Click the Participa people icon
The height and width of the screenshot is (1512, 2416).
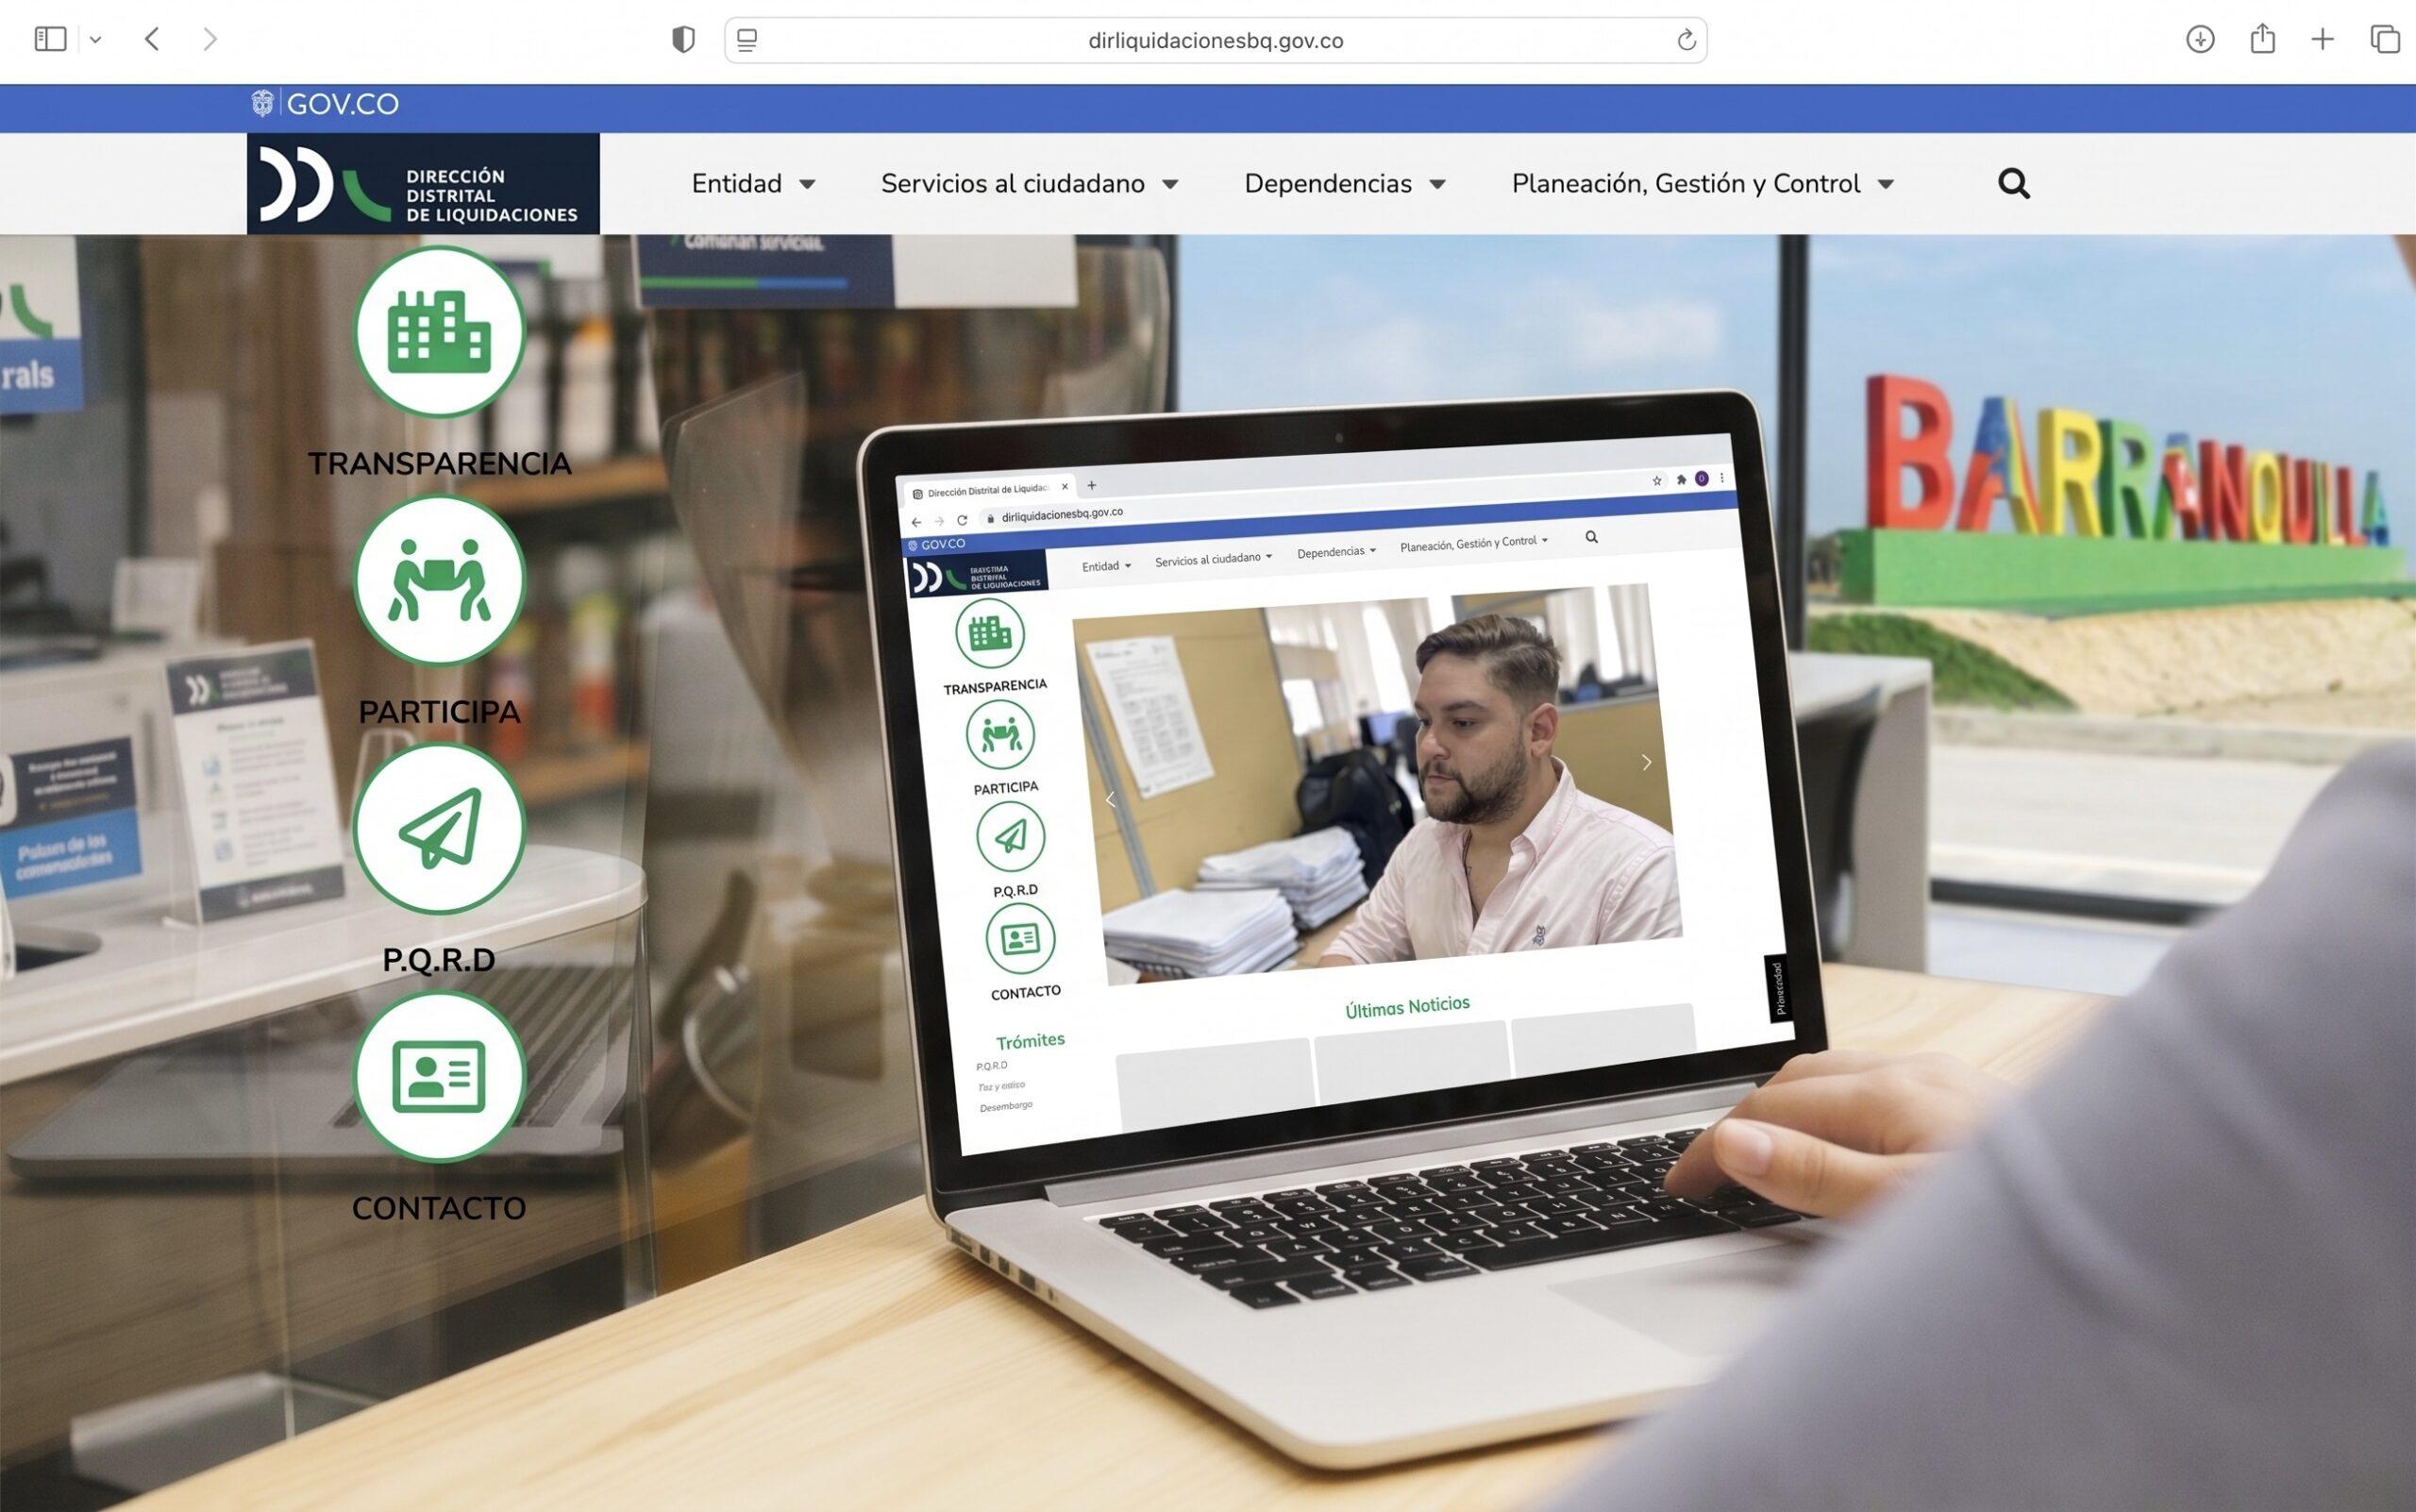point(439,579)
